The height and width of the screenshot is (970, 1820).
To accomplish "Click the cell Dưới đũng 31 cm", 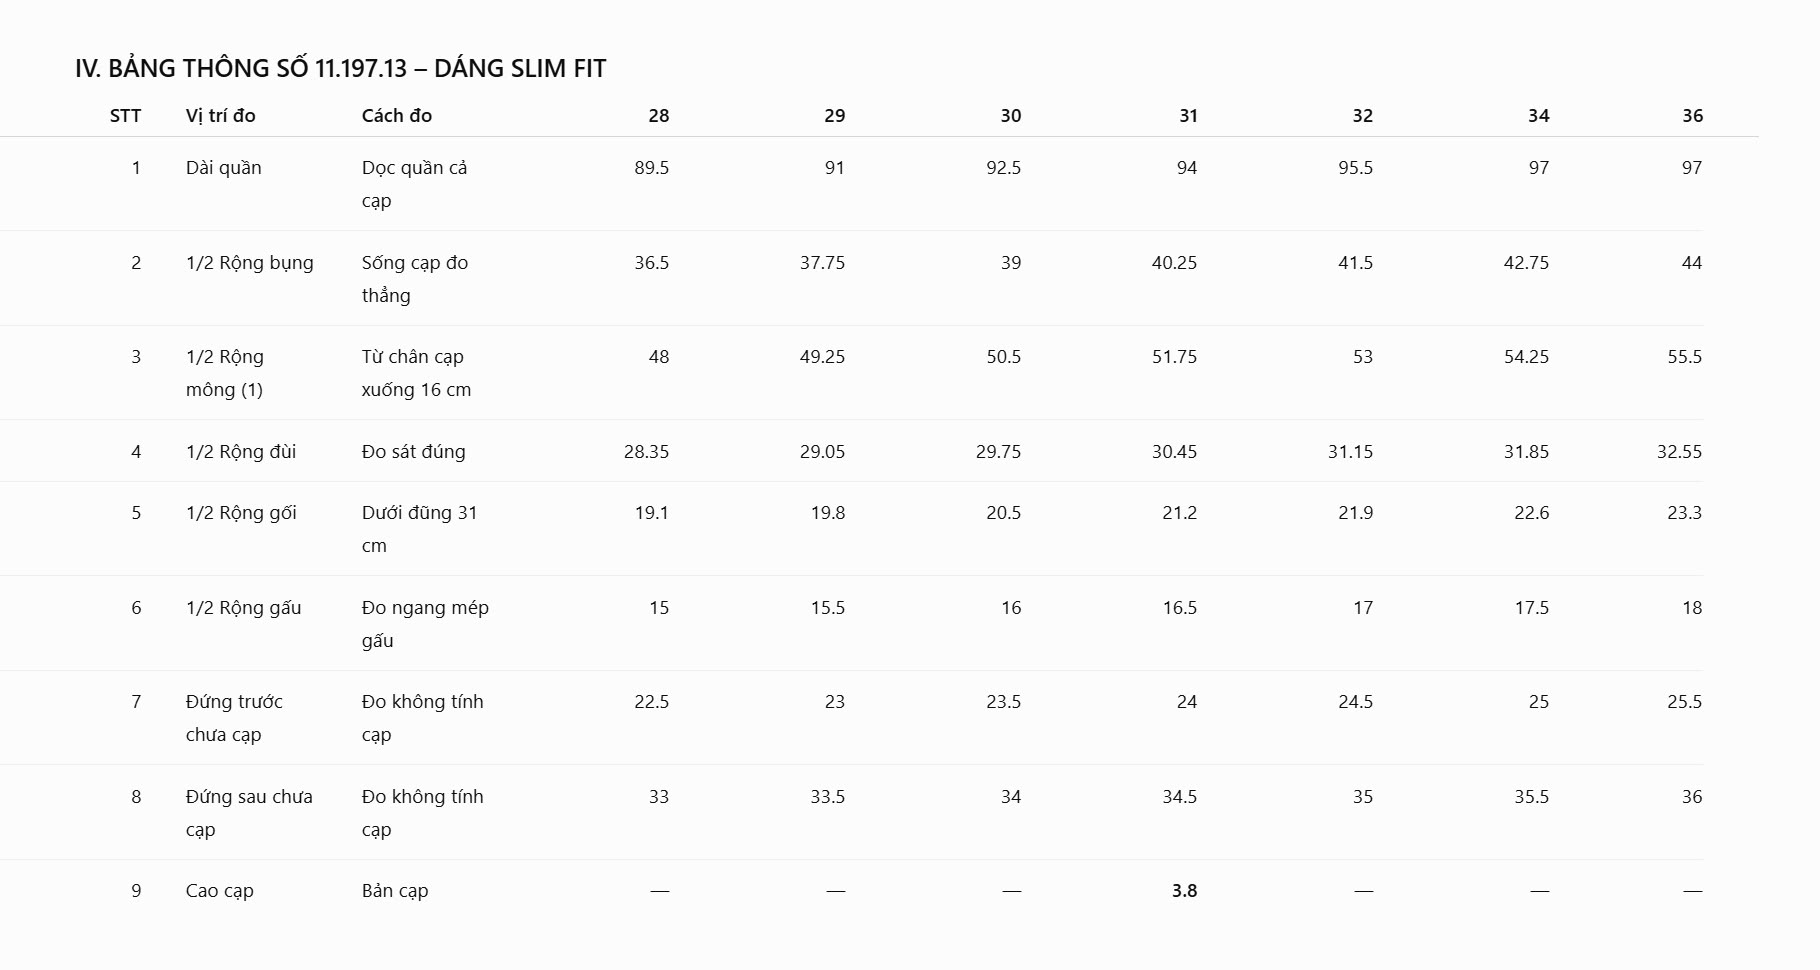I will (420, 529).
